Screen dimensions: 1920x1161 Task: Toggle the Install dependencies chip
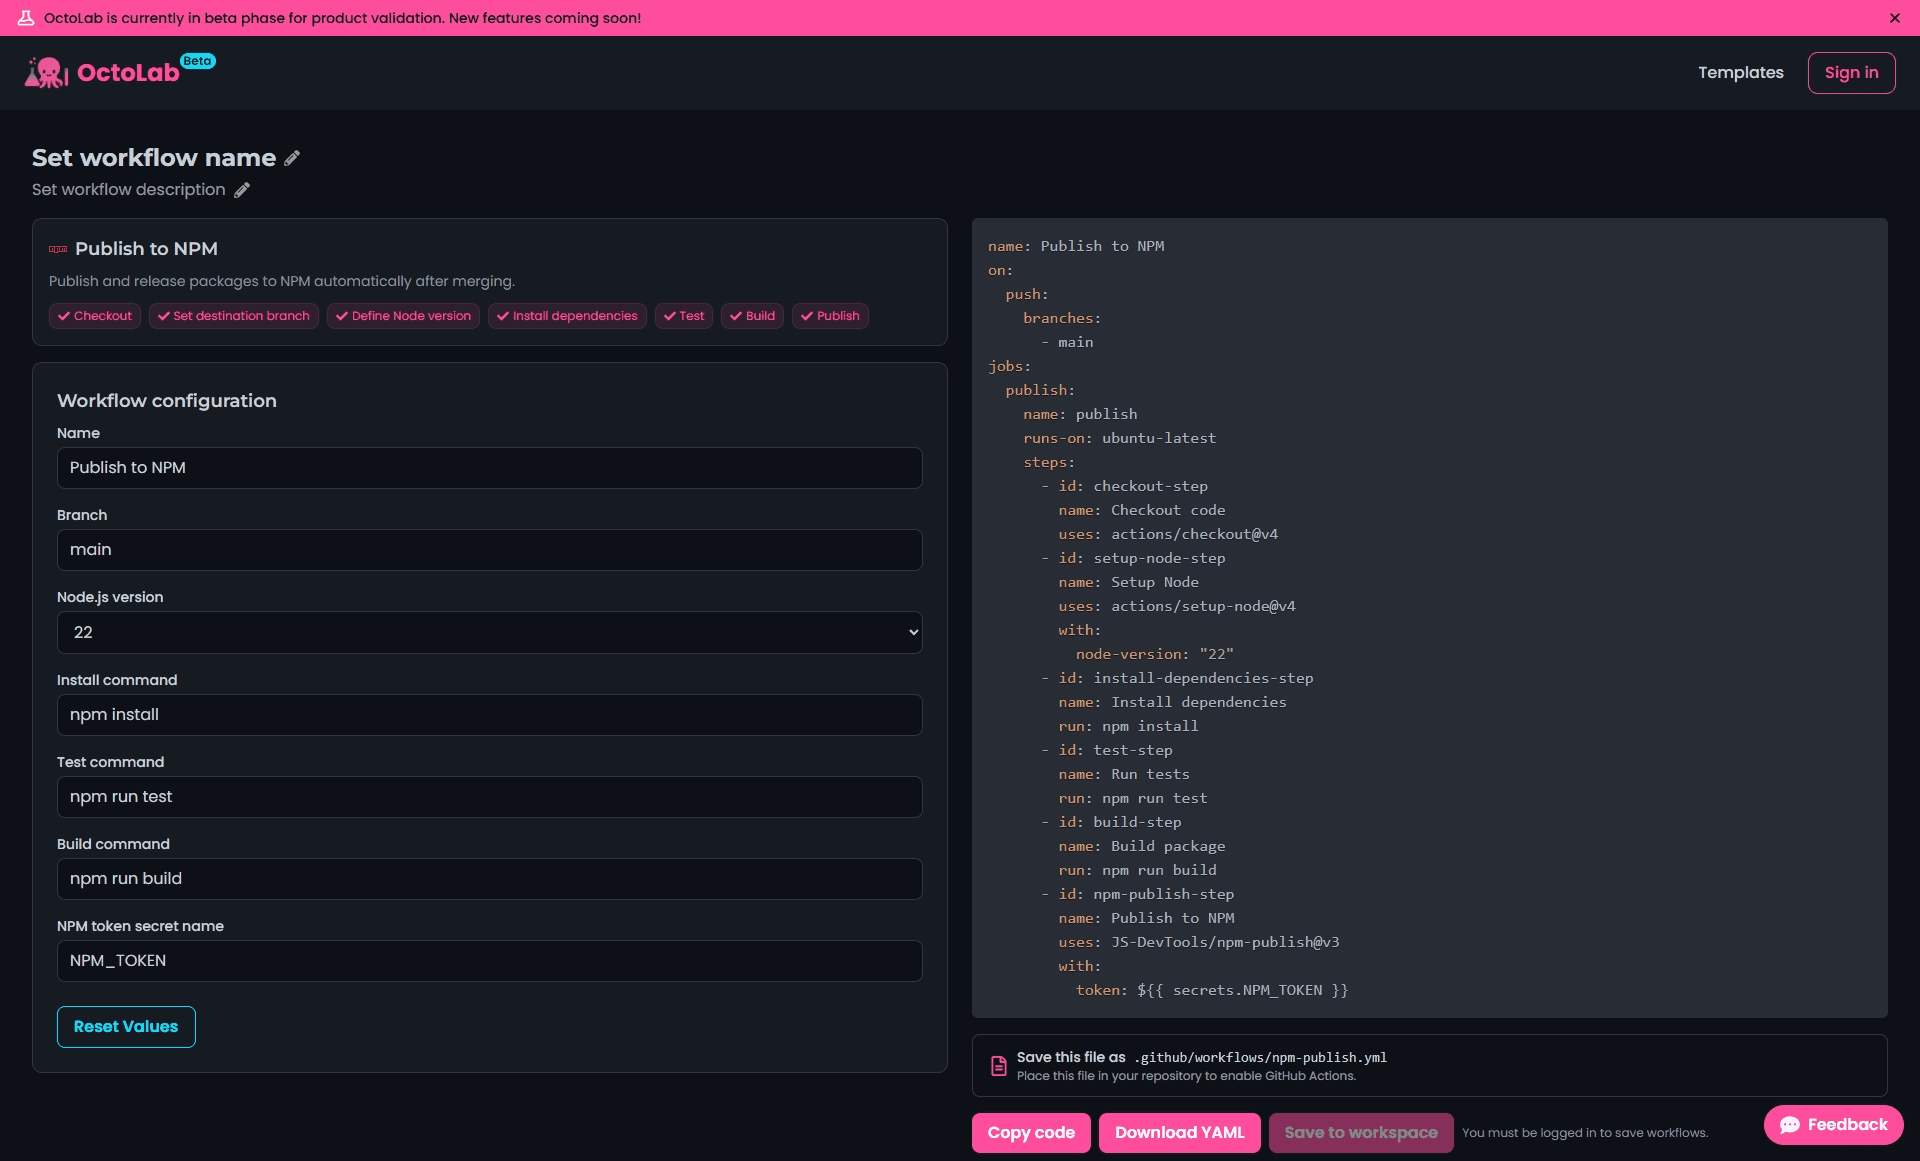coord(567,316)
